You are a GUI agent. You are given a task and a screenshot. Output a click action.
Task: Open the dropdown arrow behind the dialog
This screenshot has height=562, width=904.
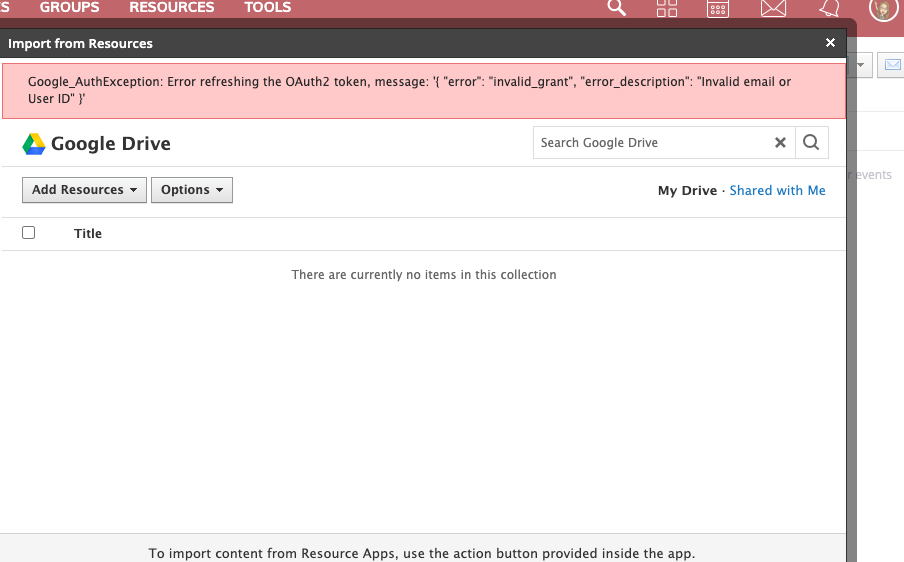(x=860, y=65)
